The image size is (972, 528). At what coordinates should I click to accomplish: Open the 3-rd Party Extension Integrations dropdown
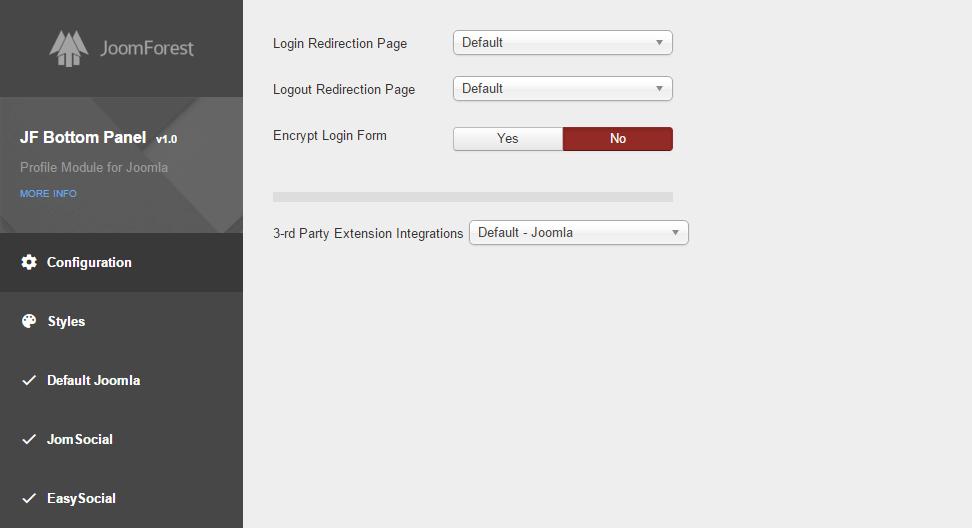point(578,233)
